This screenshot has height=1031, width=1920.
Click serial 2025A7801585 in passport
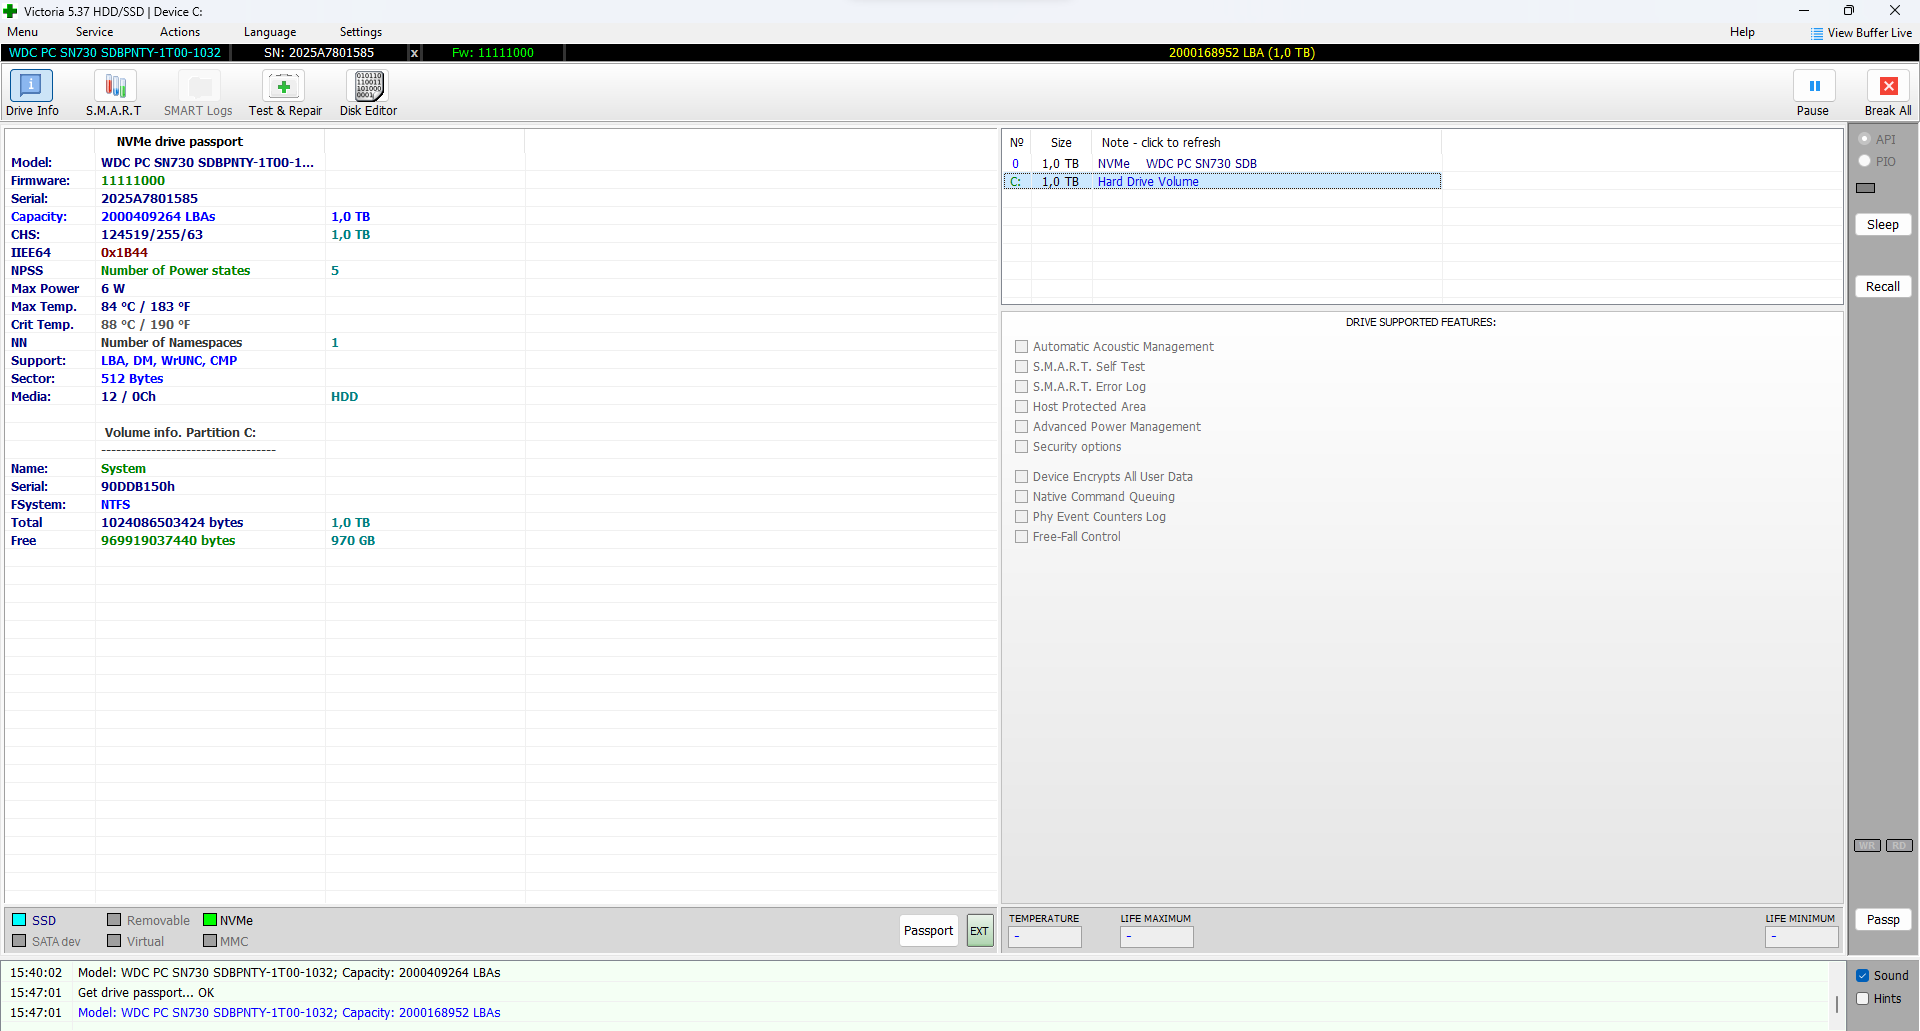(x=150, y=199)
